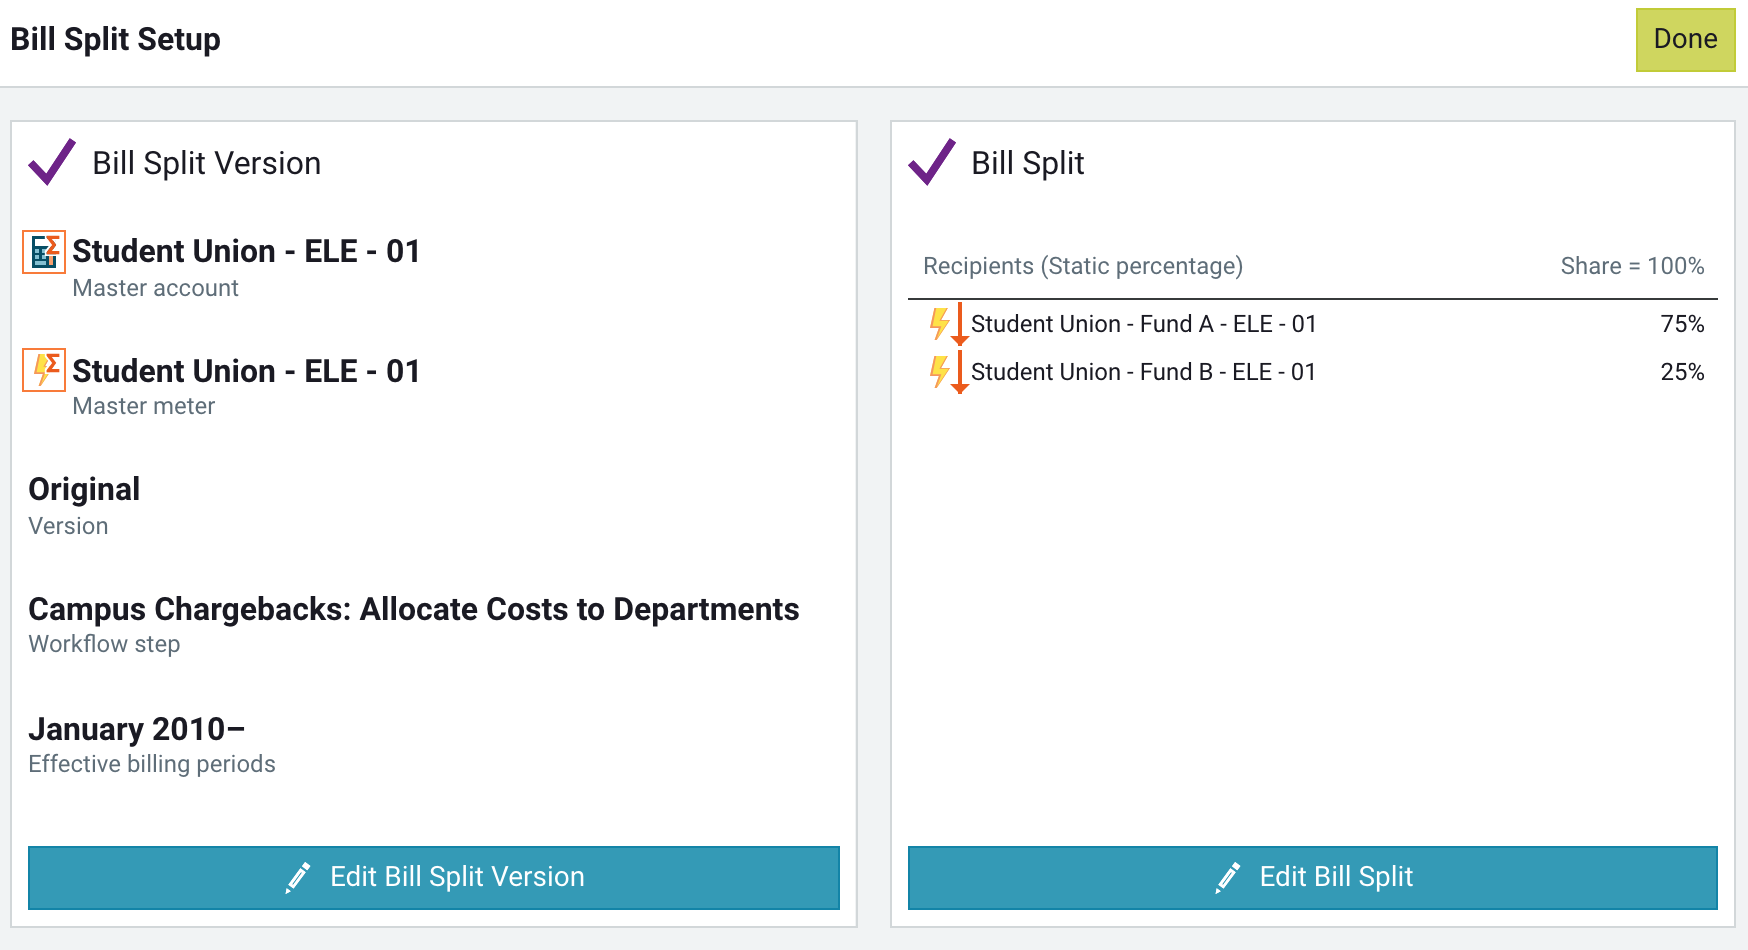Click the master meter lightning icon
Screen dimensions: 1748x950
tap(44, 371)
